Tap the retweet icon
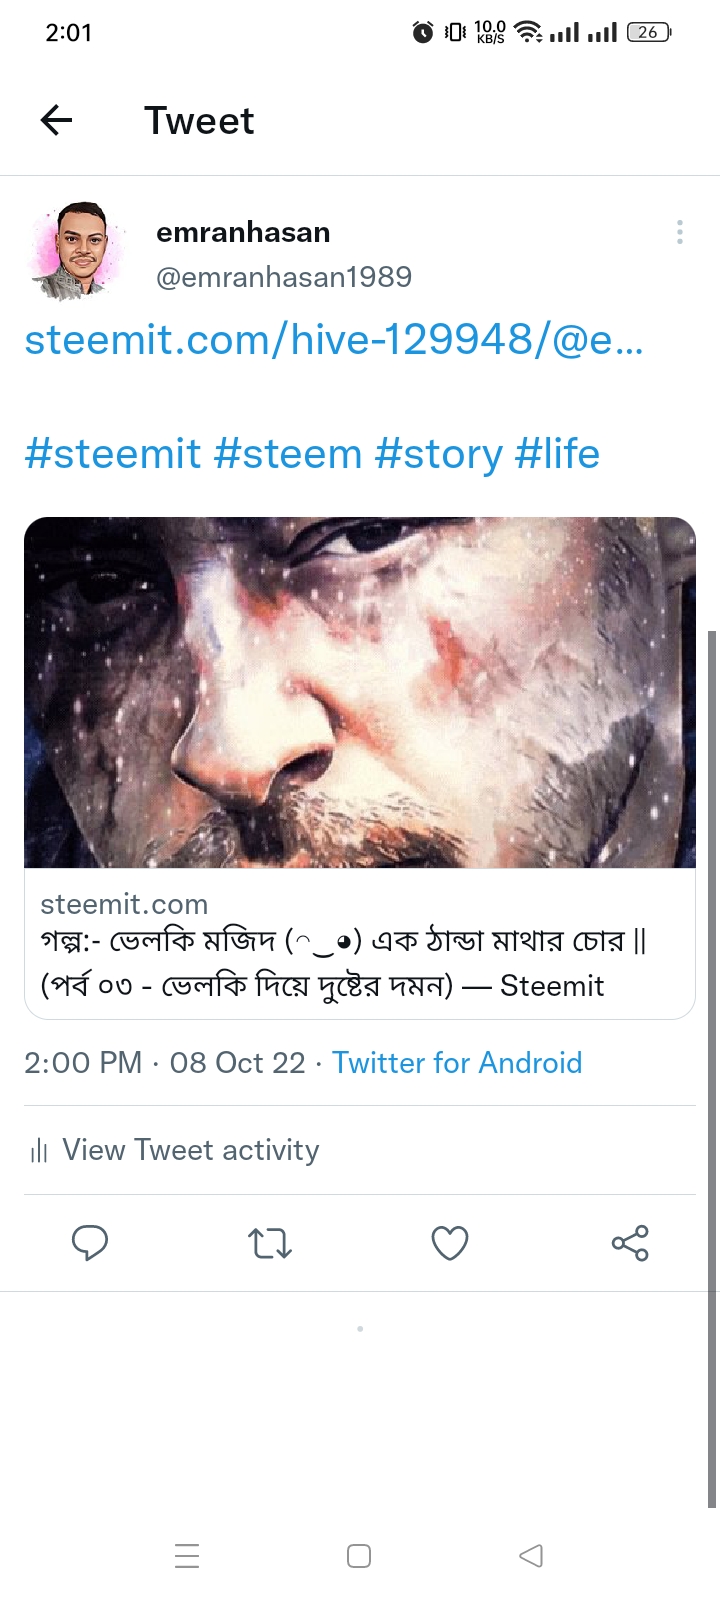Image resolution: width=720 pixels, height=1600 pixels. pyautogui.click(x=270, y=1243)
